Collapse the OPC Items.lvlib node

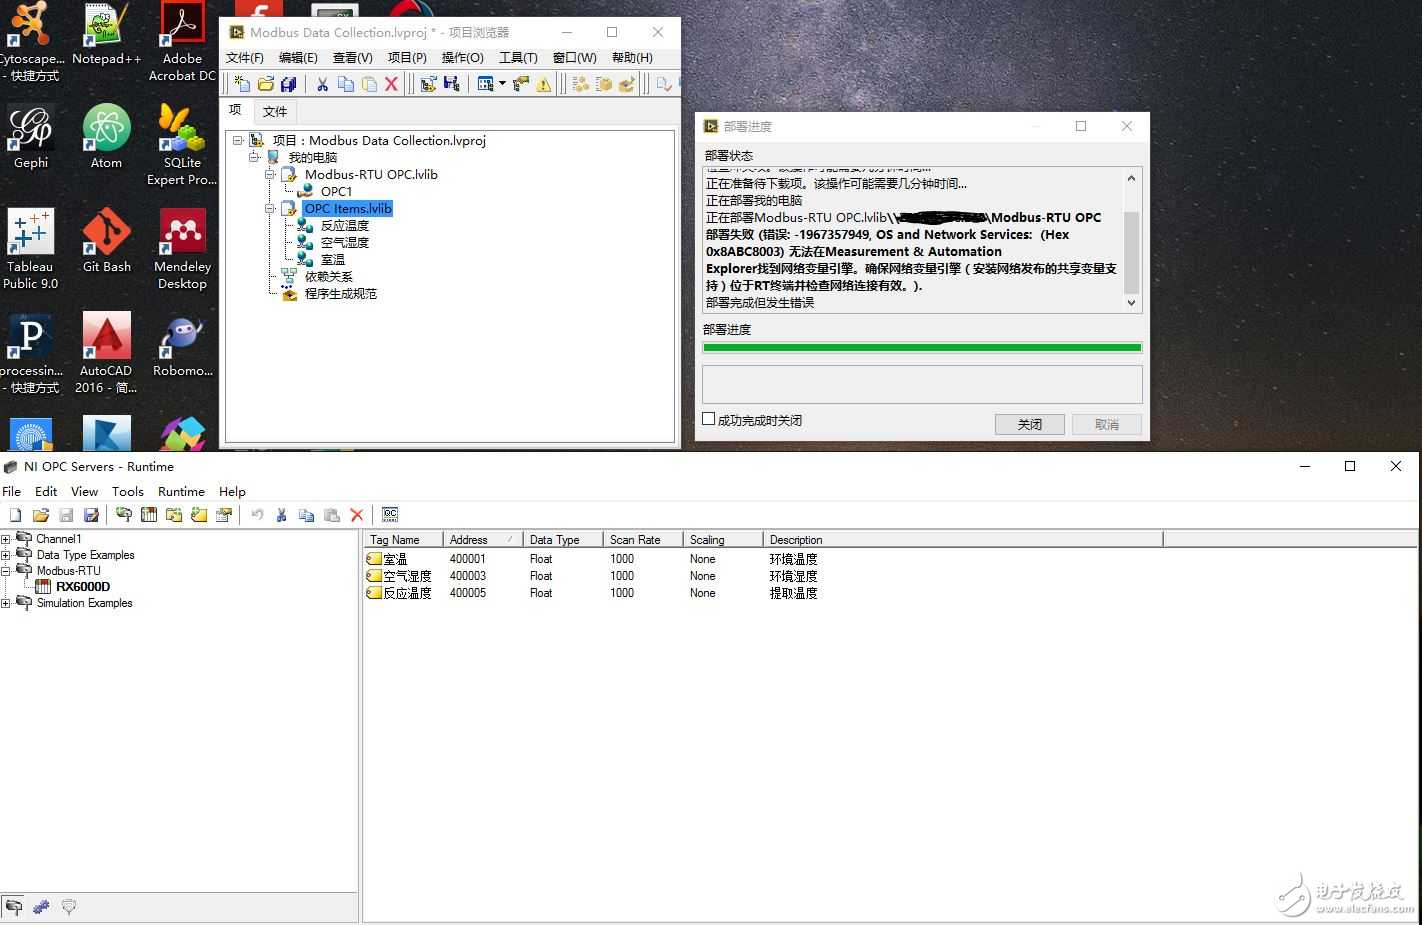(270, 208)
